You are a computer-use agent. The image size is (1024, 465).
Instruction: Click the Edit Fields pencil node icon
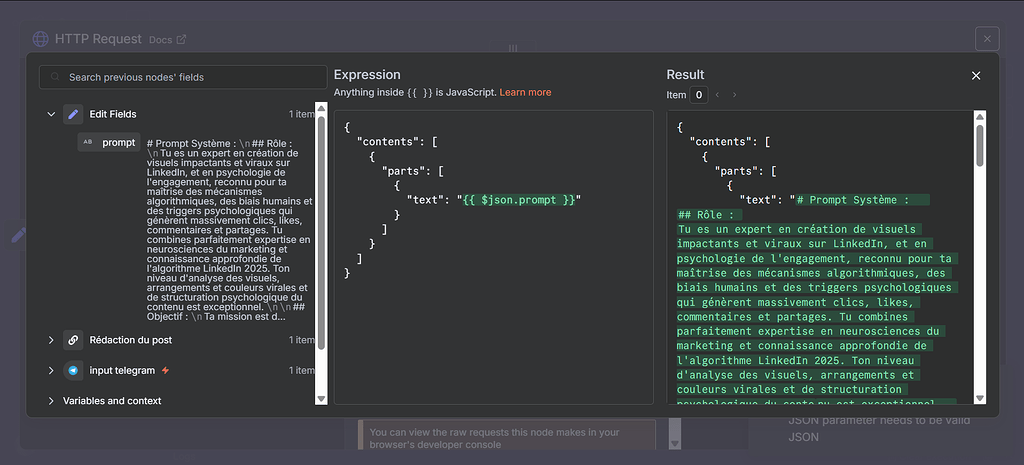73,114
